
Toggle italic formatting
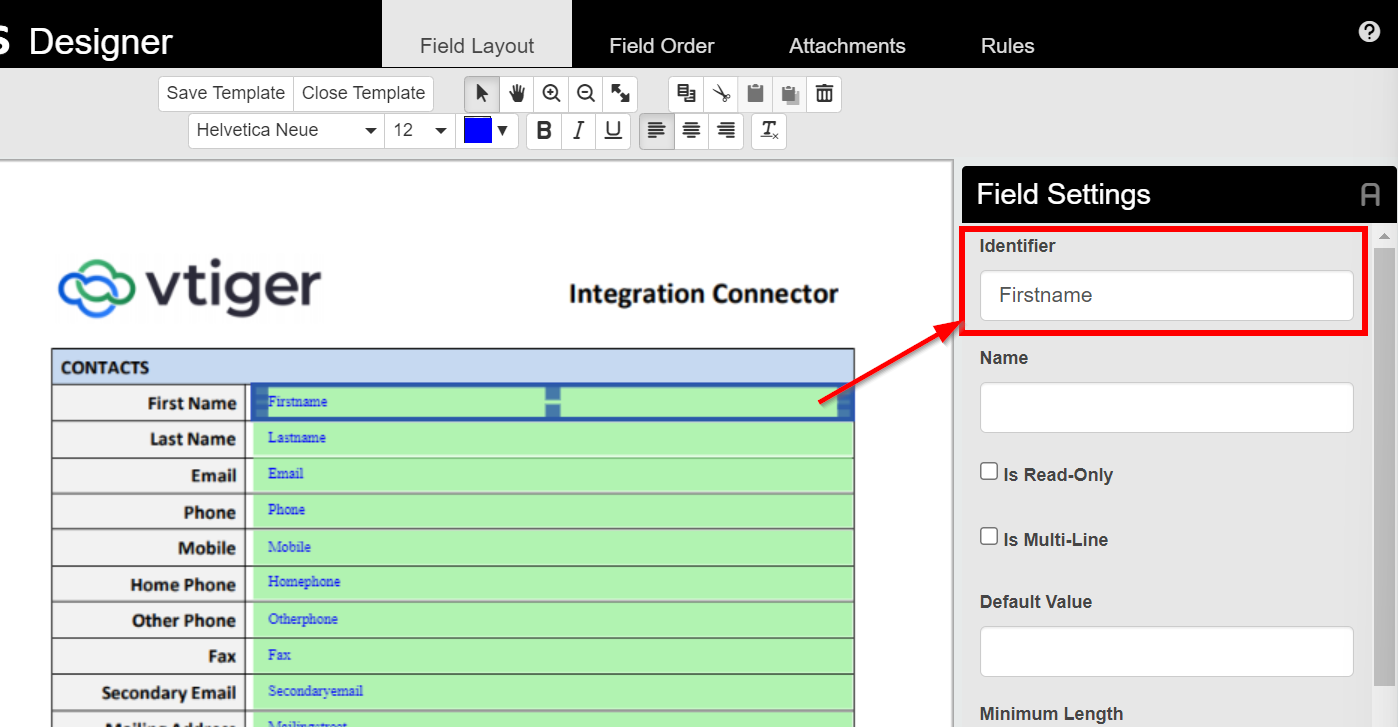click(x=578, y=130)
